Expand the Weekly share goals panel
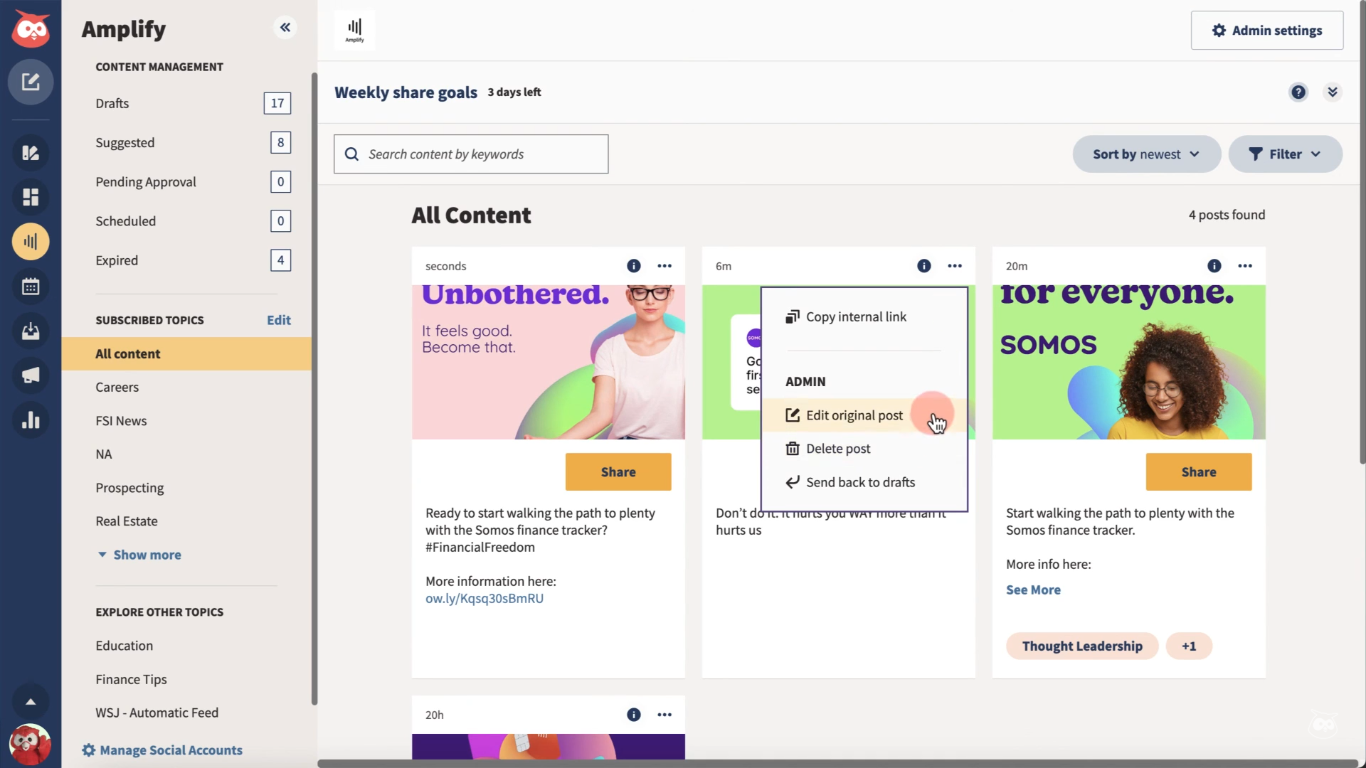The width and height of the screenshot is (1366, 768). pyautogui.click(x=1332, y=92)
